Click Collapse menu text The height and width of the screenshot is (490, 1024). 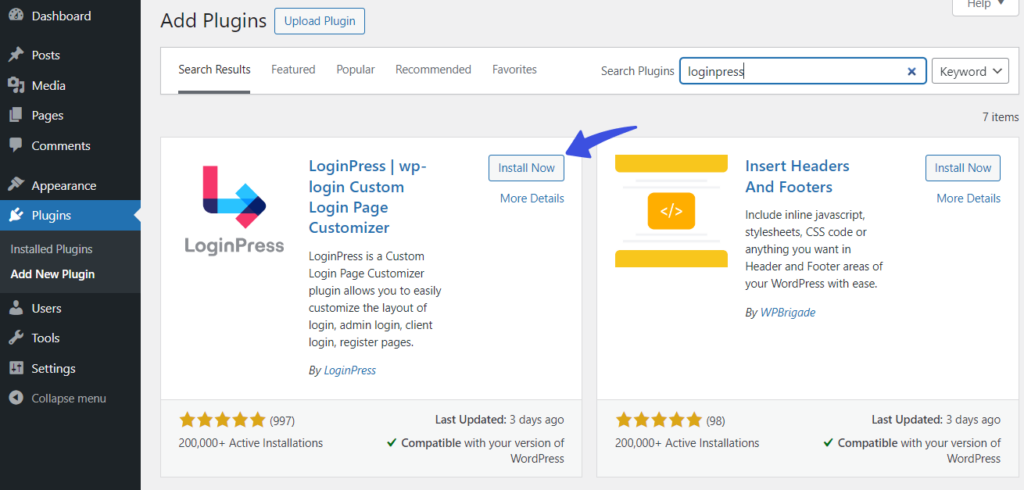pyautogui.click(x=69, y=398)
